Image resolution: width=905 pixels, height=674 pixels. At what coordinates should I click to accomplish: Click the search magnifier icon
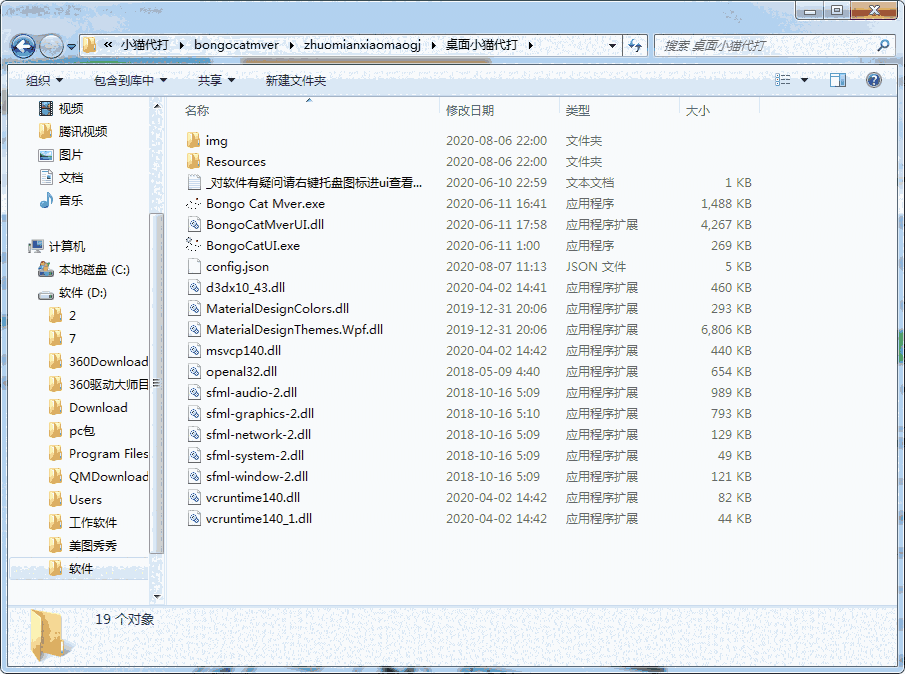(x=883, y=45)
